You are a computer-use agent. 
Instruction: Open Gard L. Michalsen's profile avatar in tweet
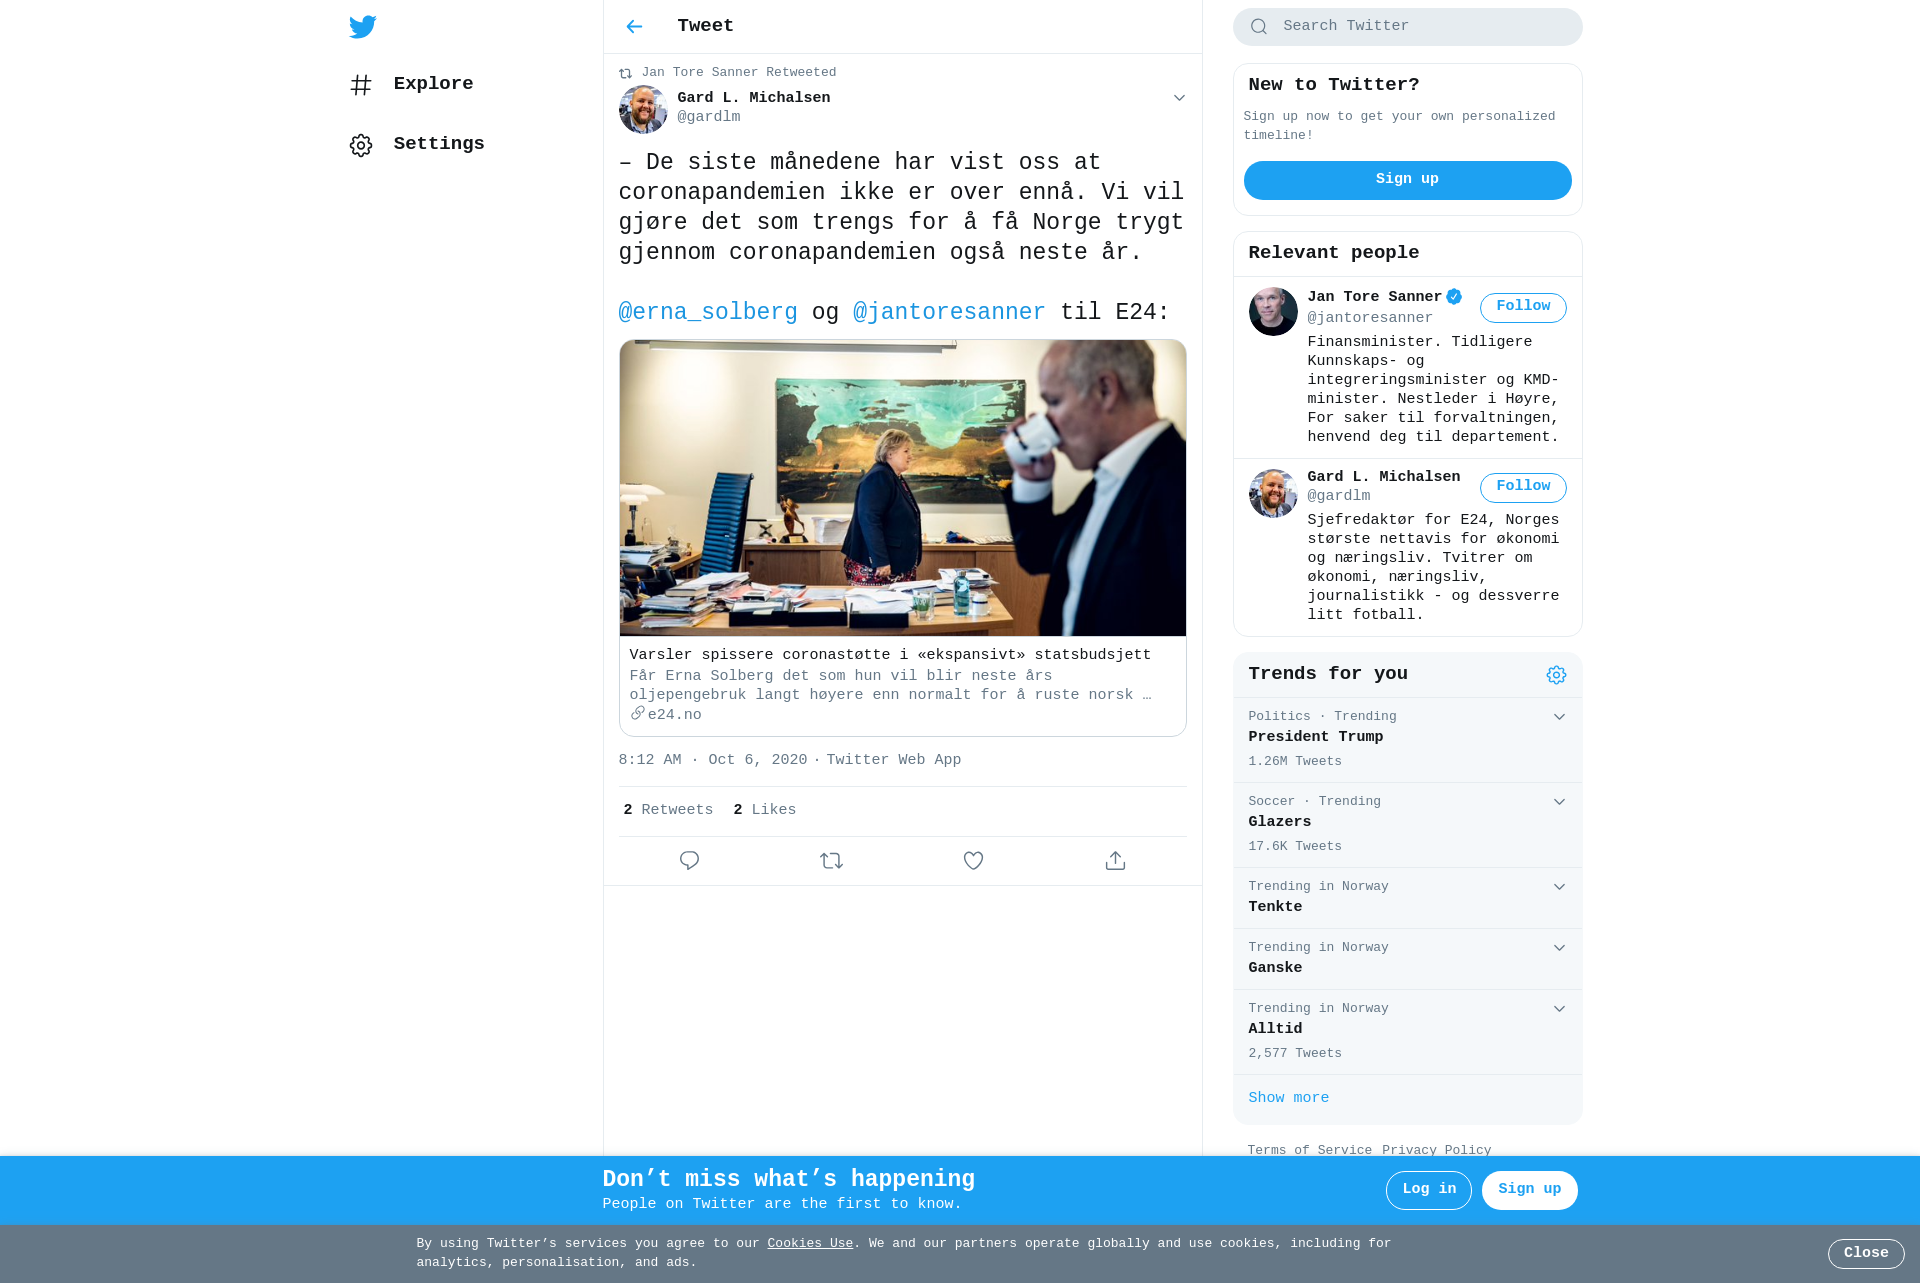click(643, 109)
